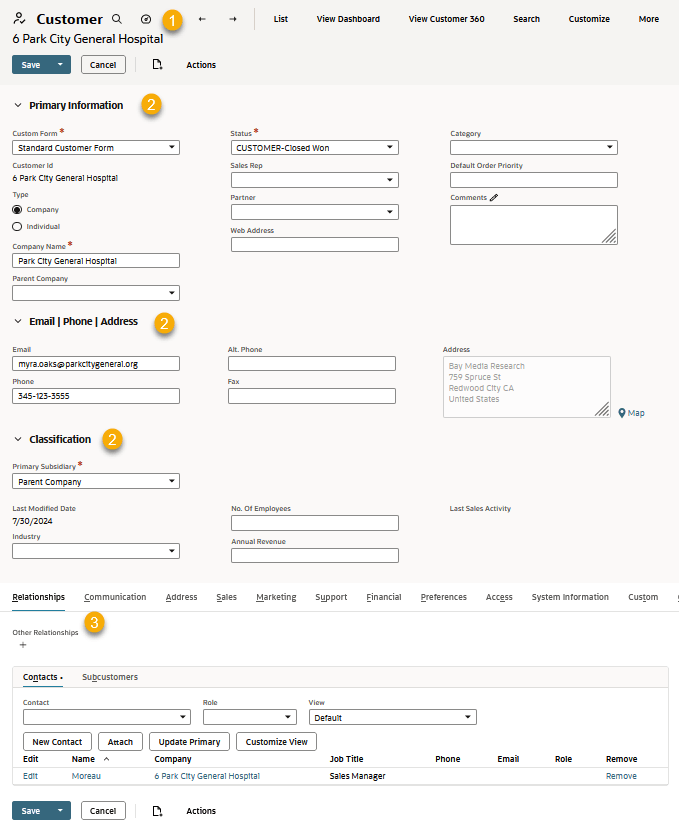Open the top Save button dropdown arrow
This screenshot has width=679, height=822.
click(60, 64)
